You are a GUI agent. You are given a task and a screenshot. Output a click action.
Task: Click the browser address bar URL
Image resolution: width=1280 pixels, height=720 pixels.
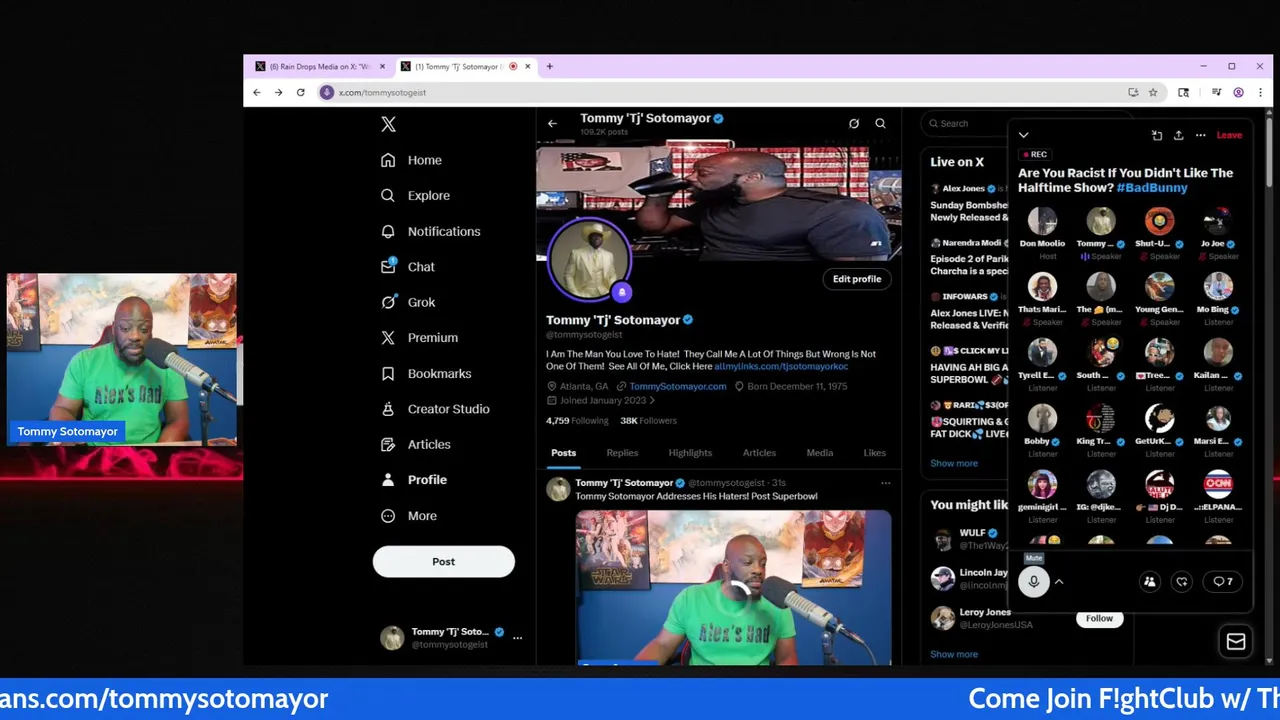coord(382,92)
